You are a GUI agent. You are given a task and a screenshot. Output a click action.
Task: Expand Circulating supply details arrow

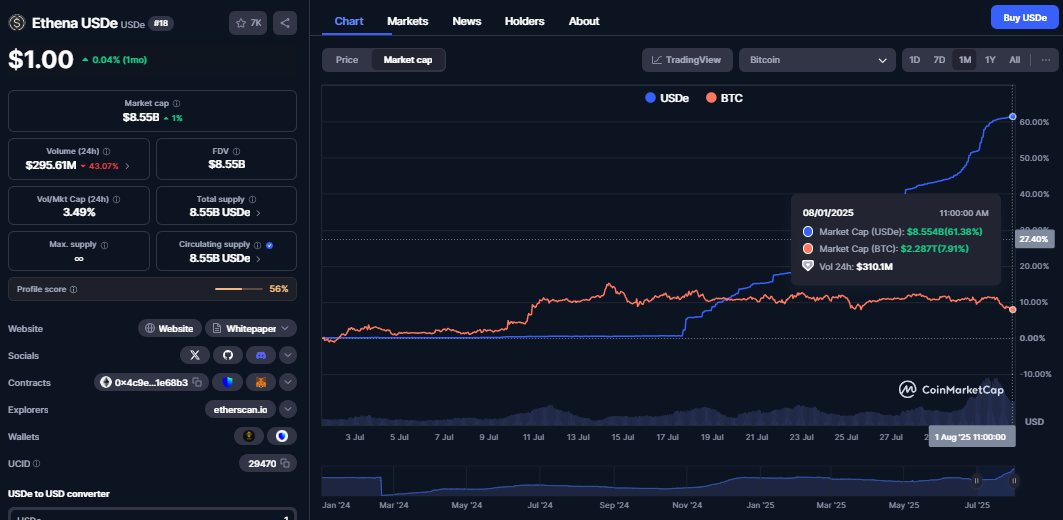tap(258, 259)
